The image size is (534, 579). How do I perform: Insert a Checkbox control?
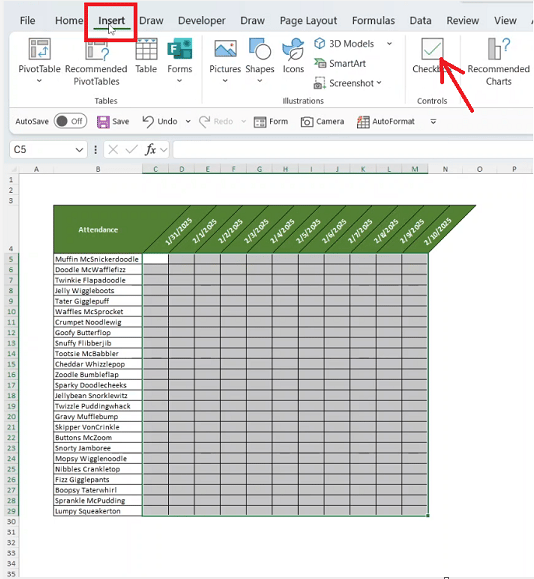pos(432,56)
